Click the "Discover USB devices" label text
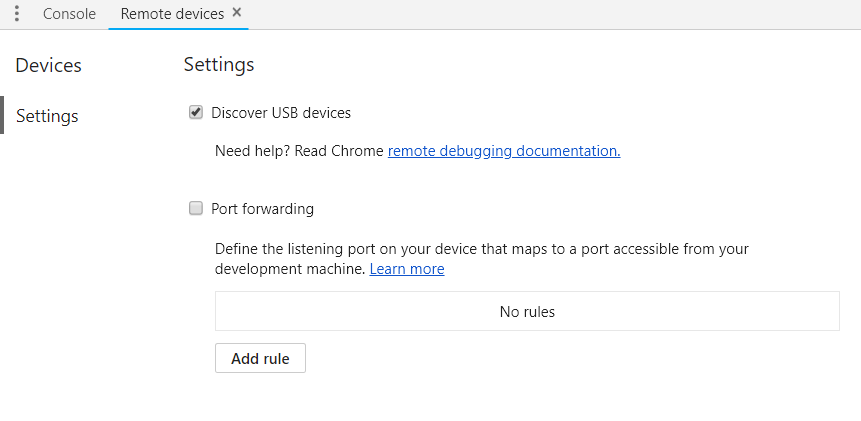 [x=281, y=113]
